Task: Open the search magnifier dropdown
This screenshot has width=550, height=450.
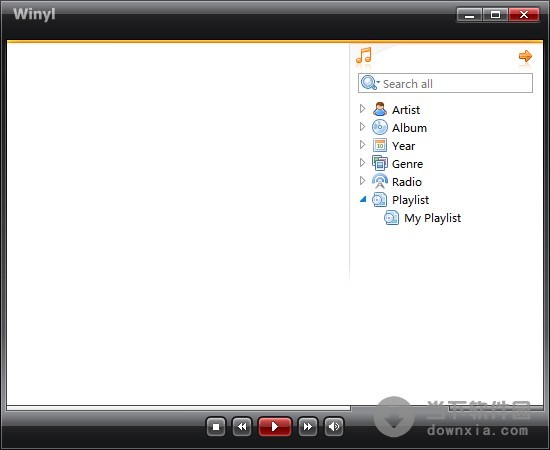Action: (x=370, y=83)
